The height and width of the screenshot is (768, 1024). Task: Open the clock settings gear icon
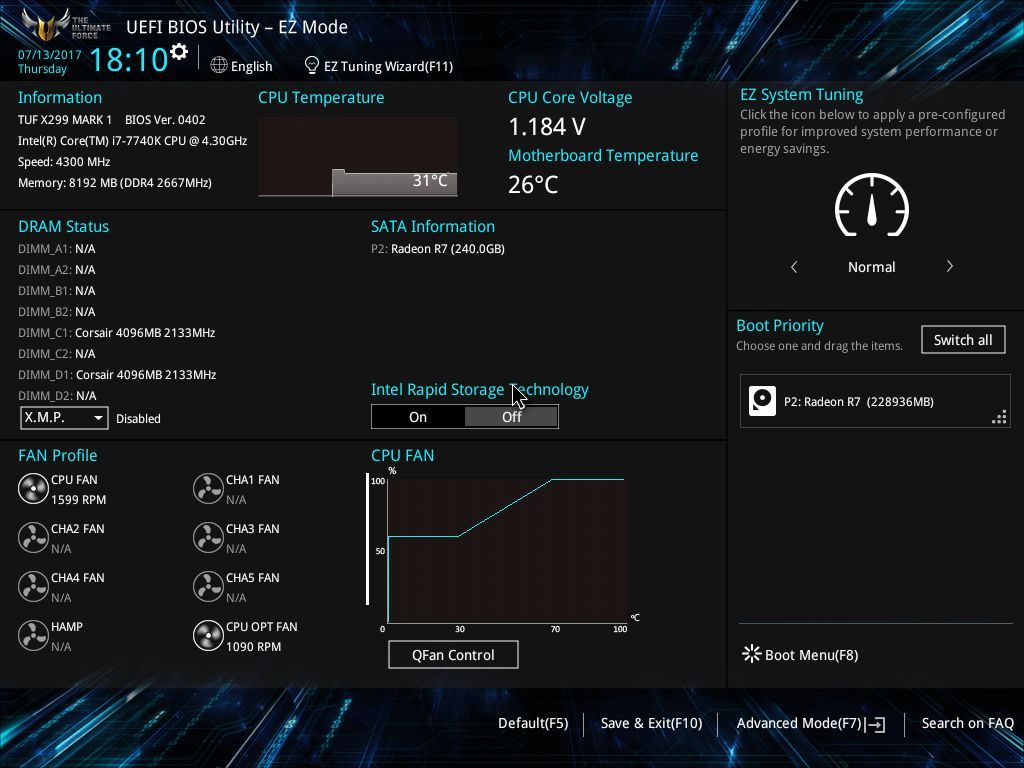[179, 51]
